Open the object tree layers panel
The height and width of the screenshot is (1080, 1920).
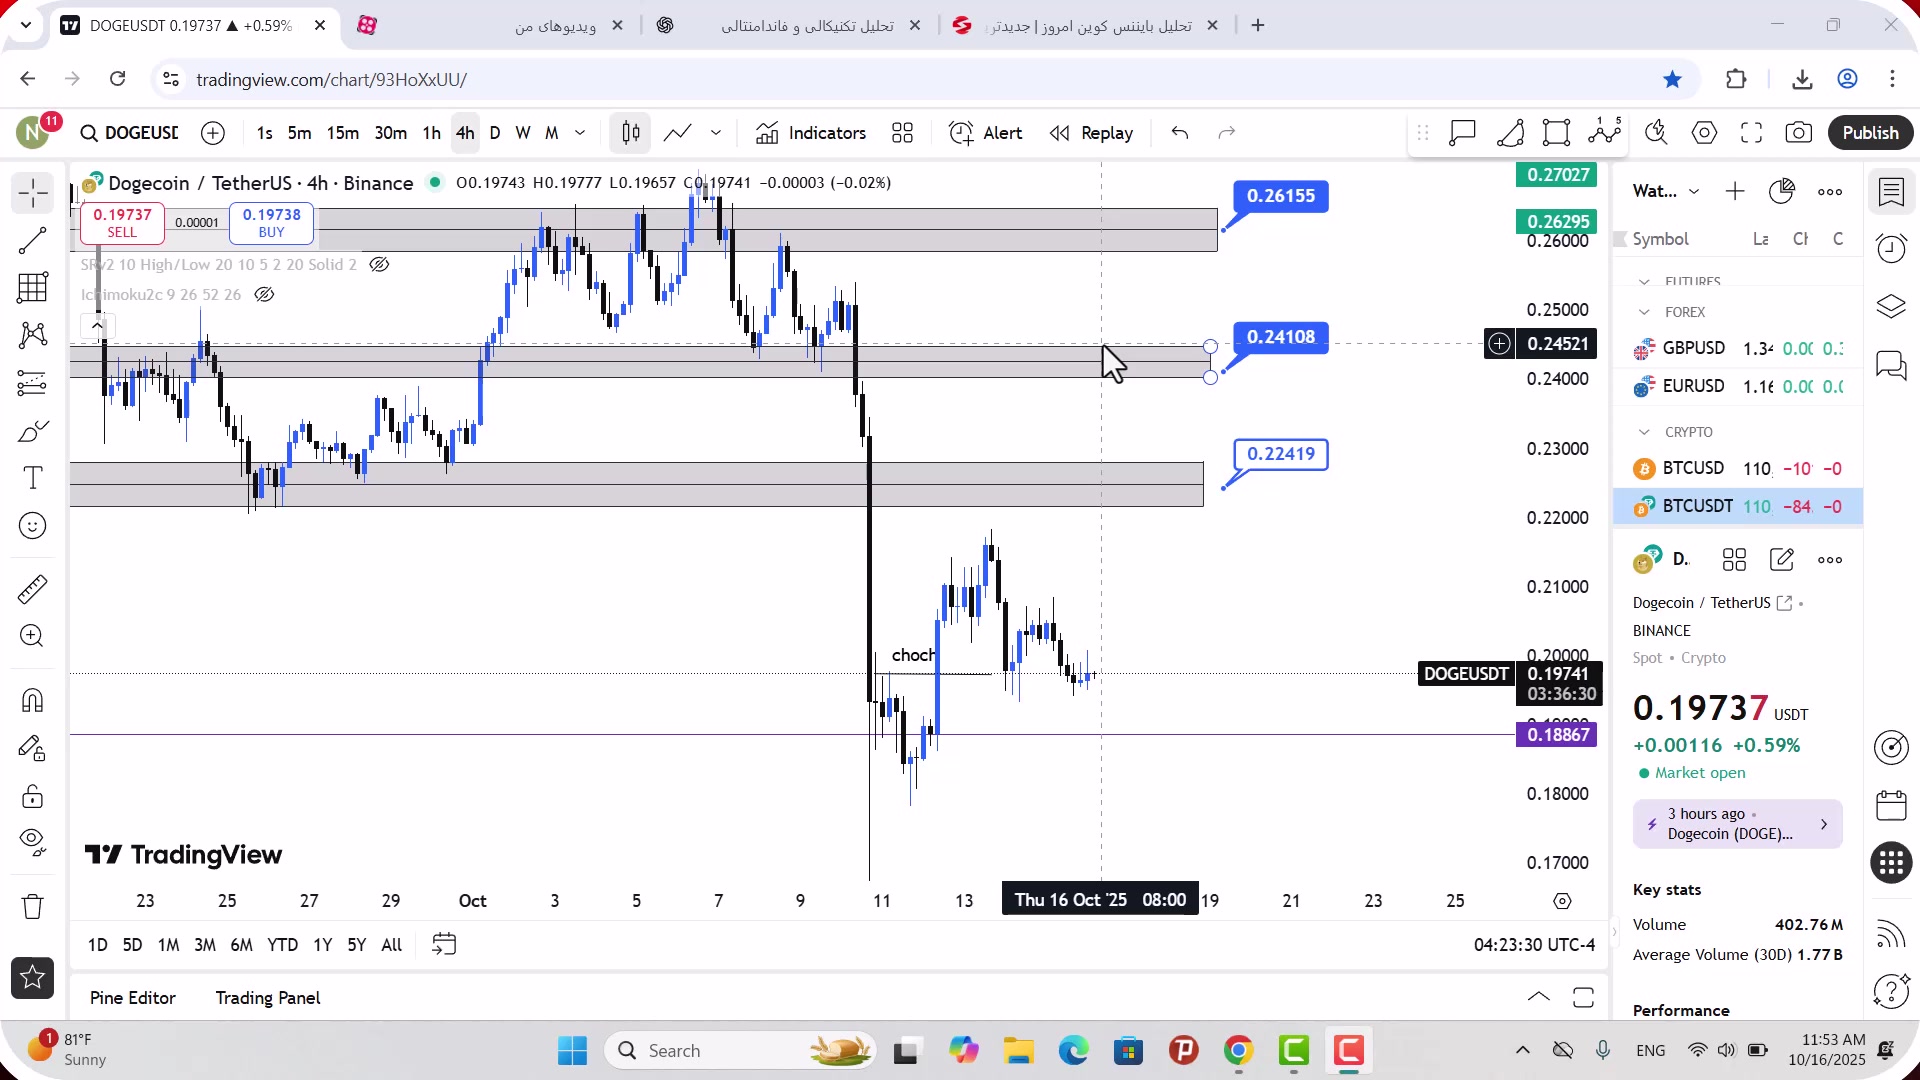pos(1891,306)
